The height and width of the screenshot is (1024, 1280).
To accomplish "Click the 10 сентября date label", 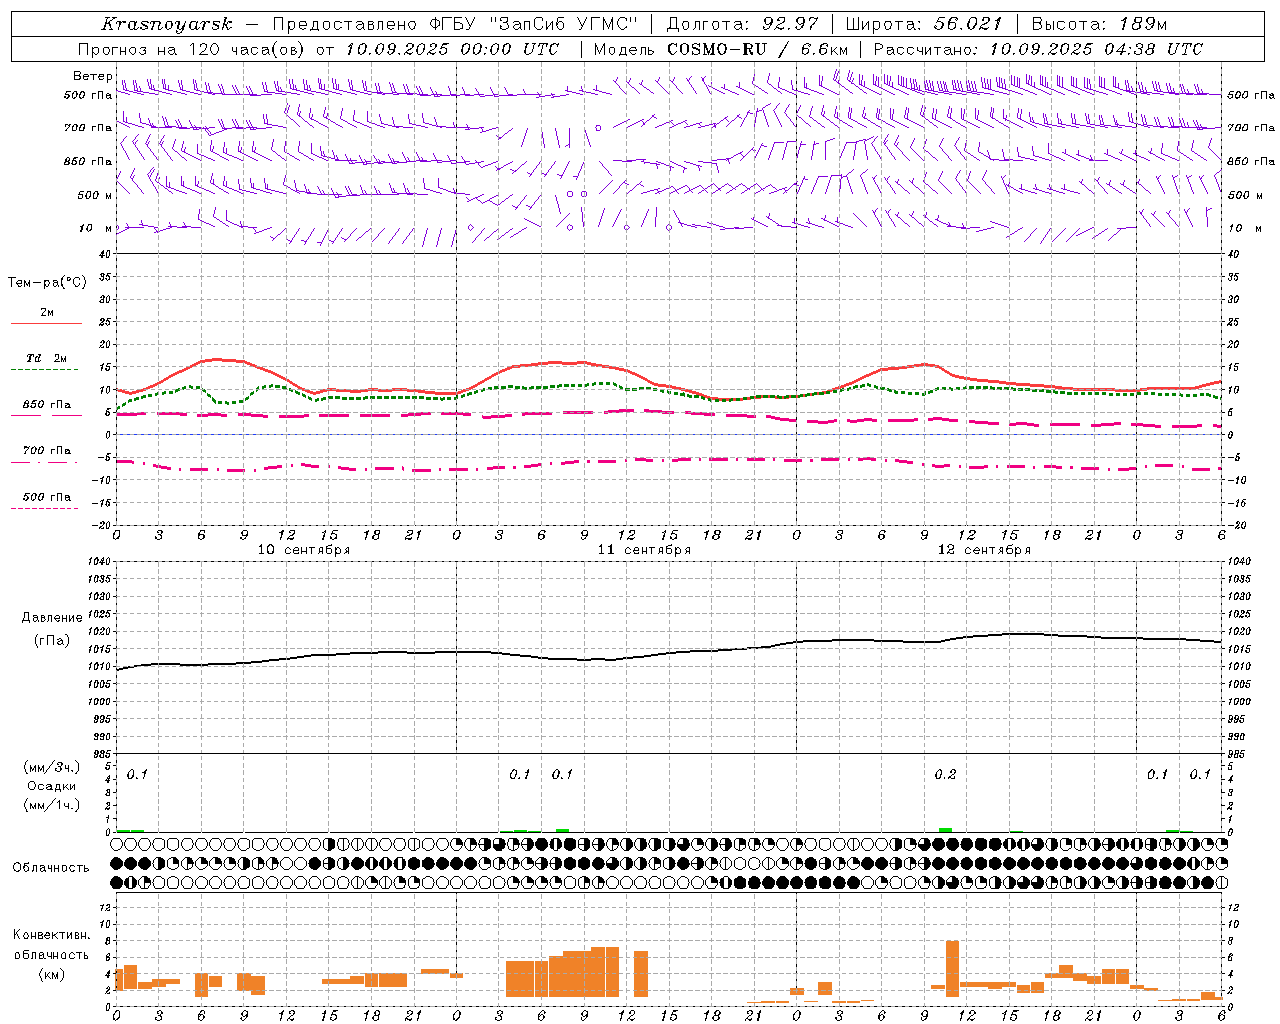I will click(x=304, y=550).
